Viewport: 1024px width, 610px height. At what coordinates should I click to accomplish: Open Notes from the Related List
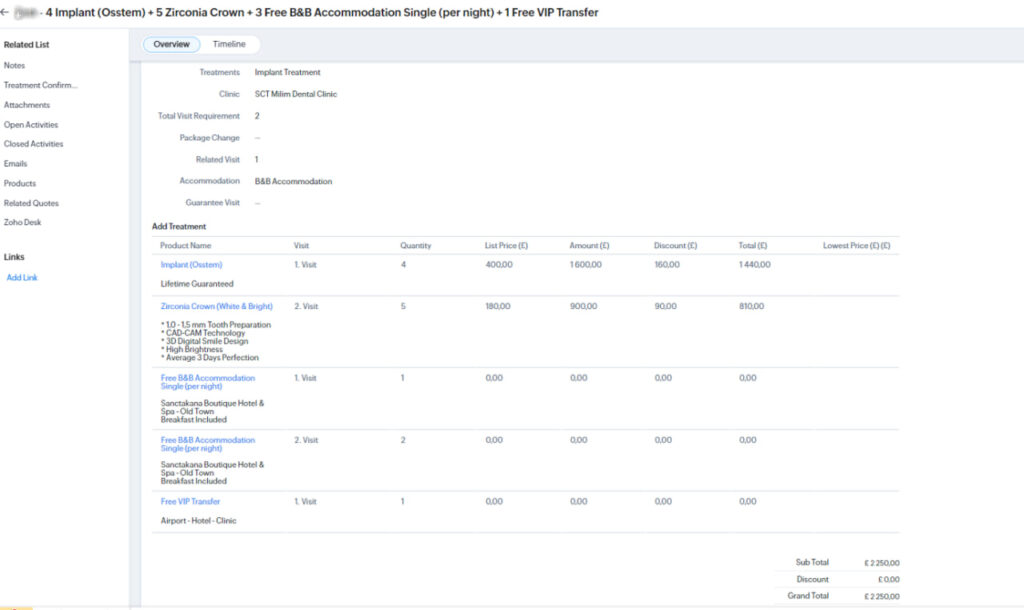click(14, 65)
